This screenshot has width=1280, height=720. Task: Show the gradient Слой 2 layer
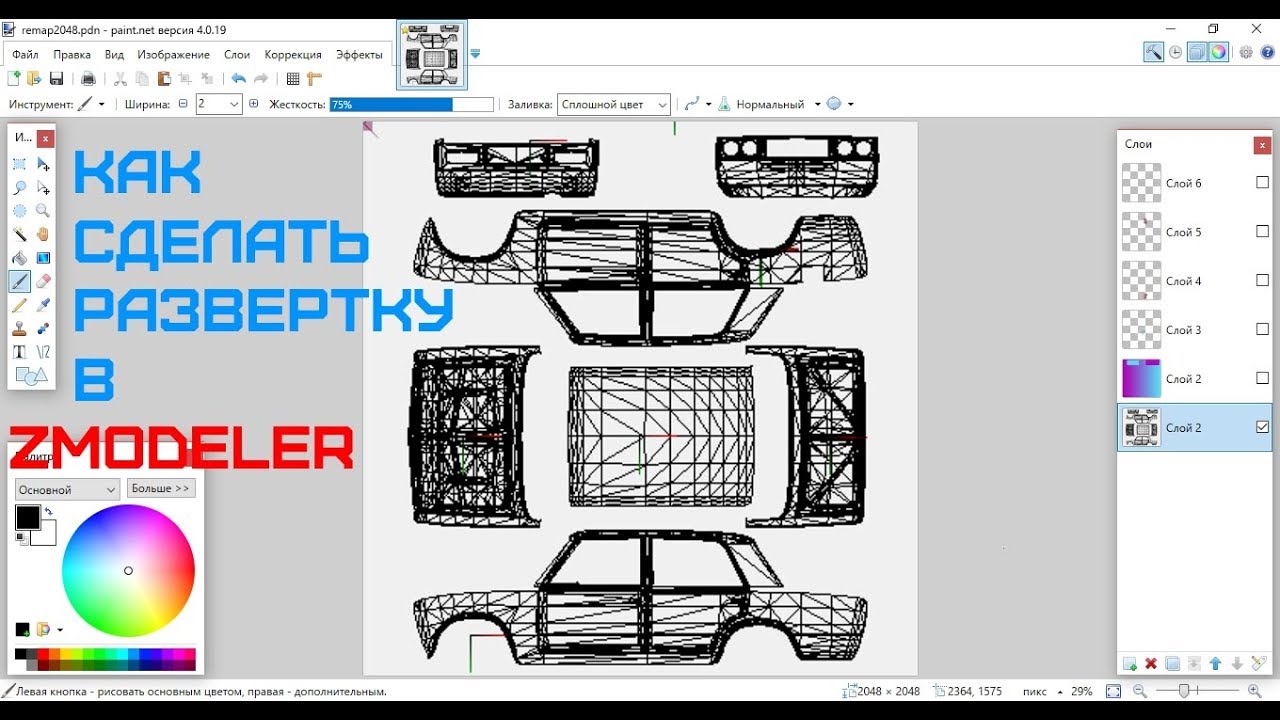1262,379
